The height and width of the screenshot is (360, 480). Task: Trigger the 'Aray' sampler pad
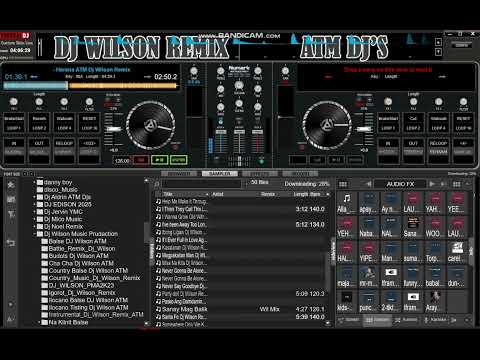[x=435, y=301]
